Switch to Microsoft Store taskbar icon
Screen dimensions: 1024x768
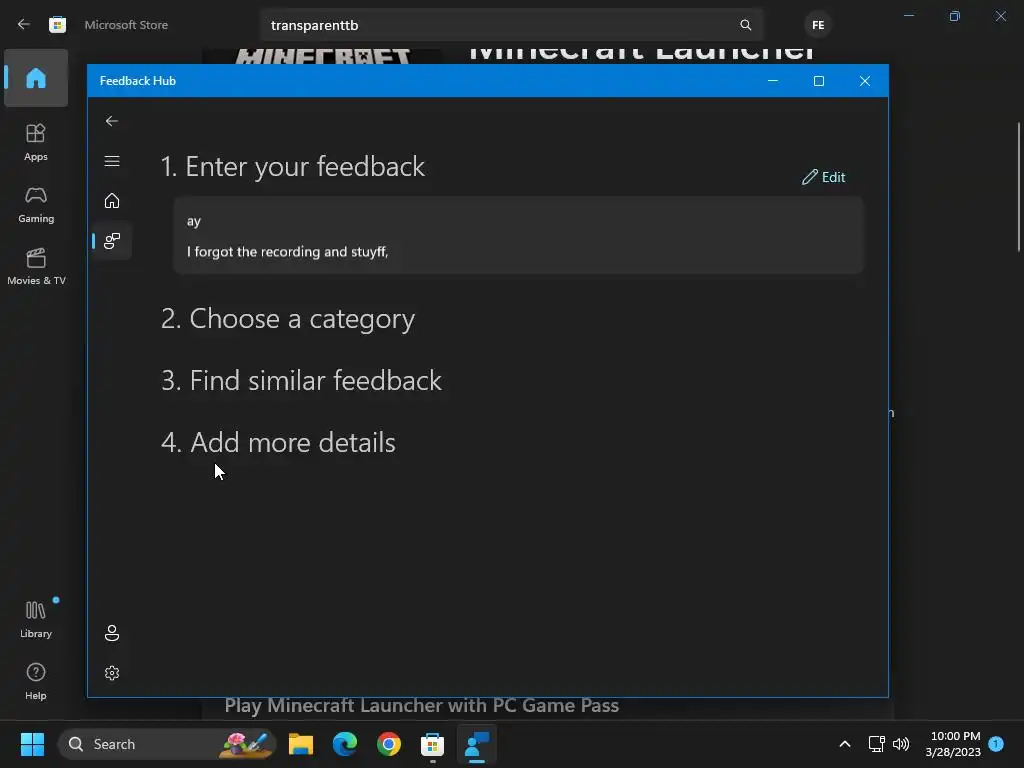(x=432, y=744)
